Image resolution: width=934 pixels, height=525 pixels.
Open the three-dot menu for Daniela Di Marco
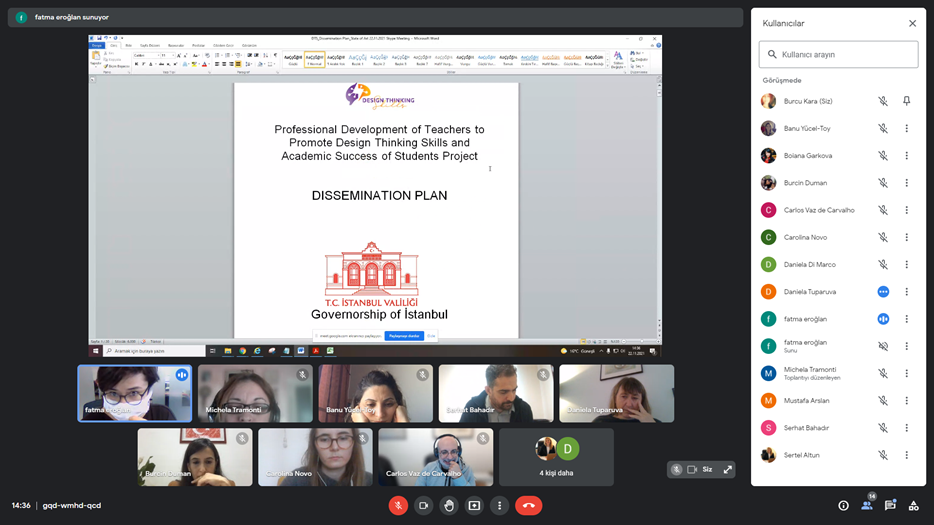906,265
